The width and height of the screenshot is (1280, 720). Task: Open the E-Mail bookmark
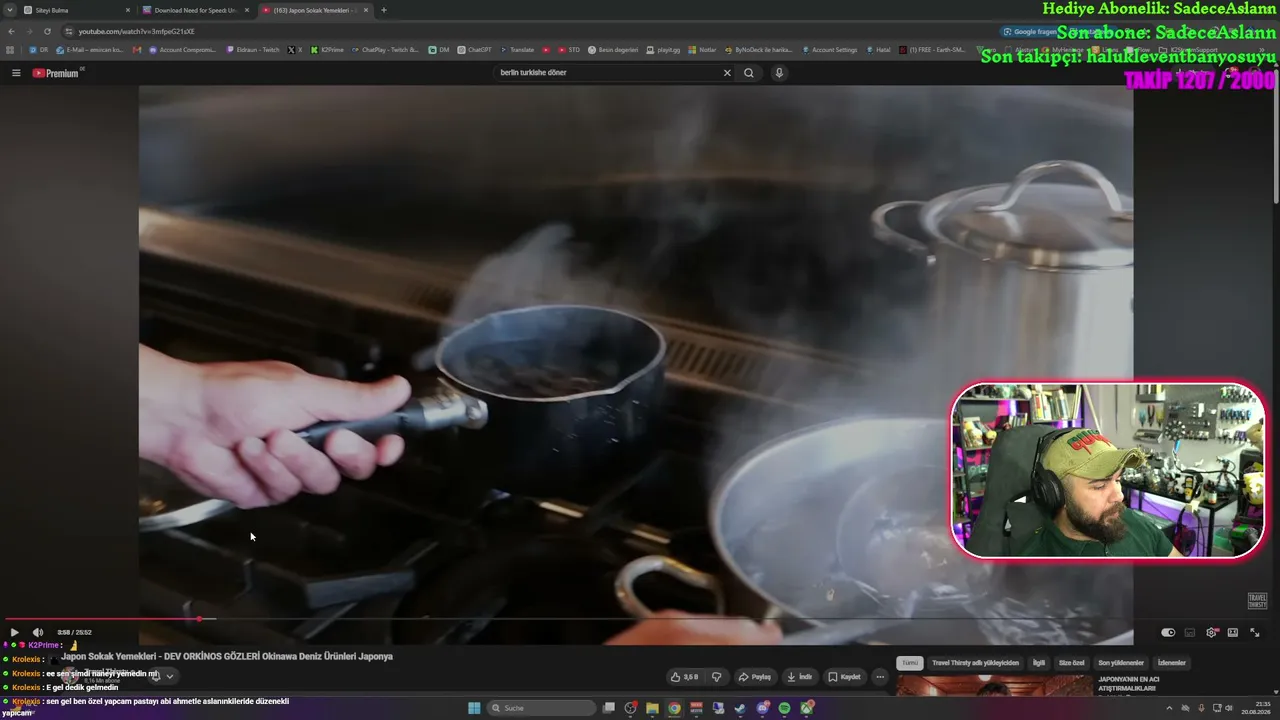[x=90, y=50]
